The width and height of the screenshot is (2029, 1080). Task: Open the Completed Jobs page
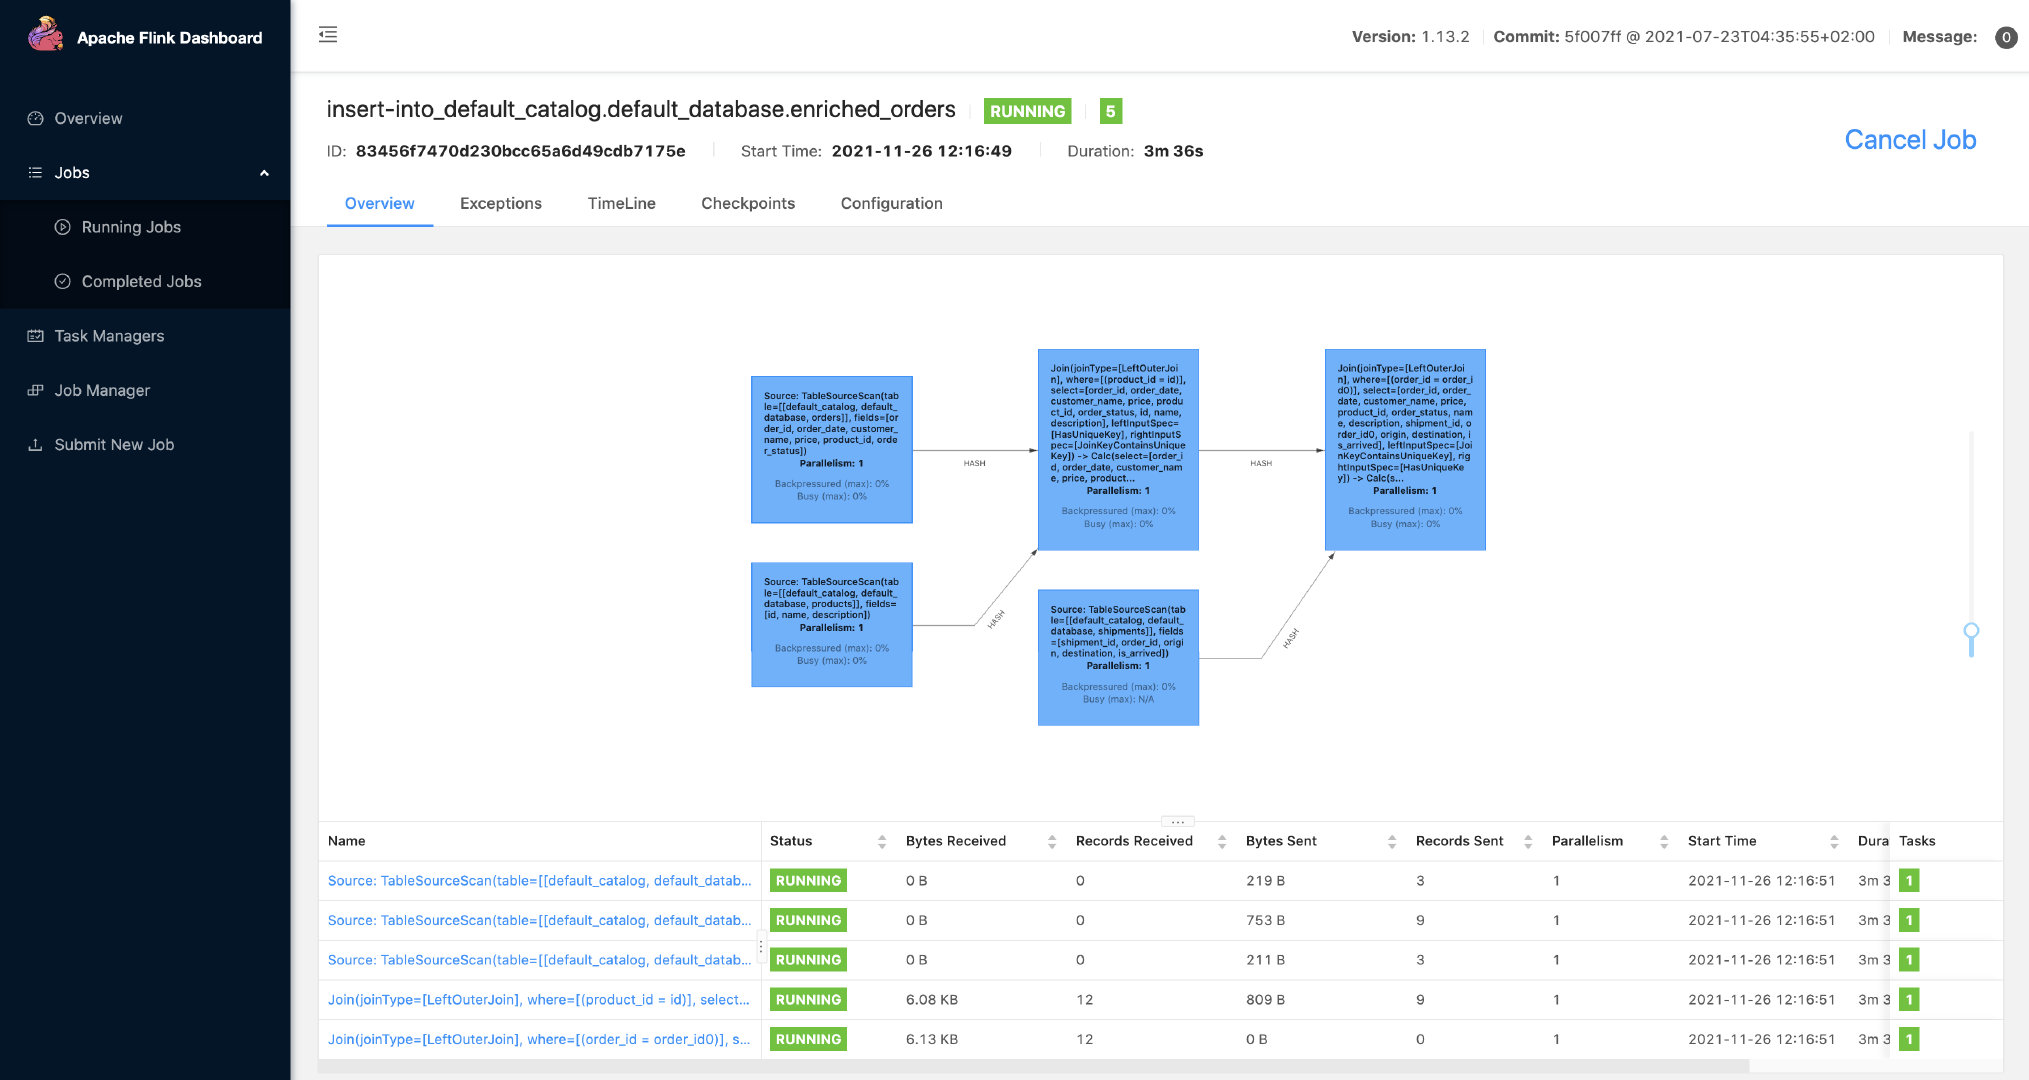coord(141,282)
